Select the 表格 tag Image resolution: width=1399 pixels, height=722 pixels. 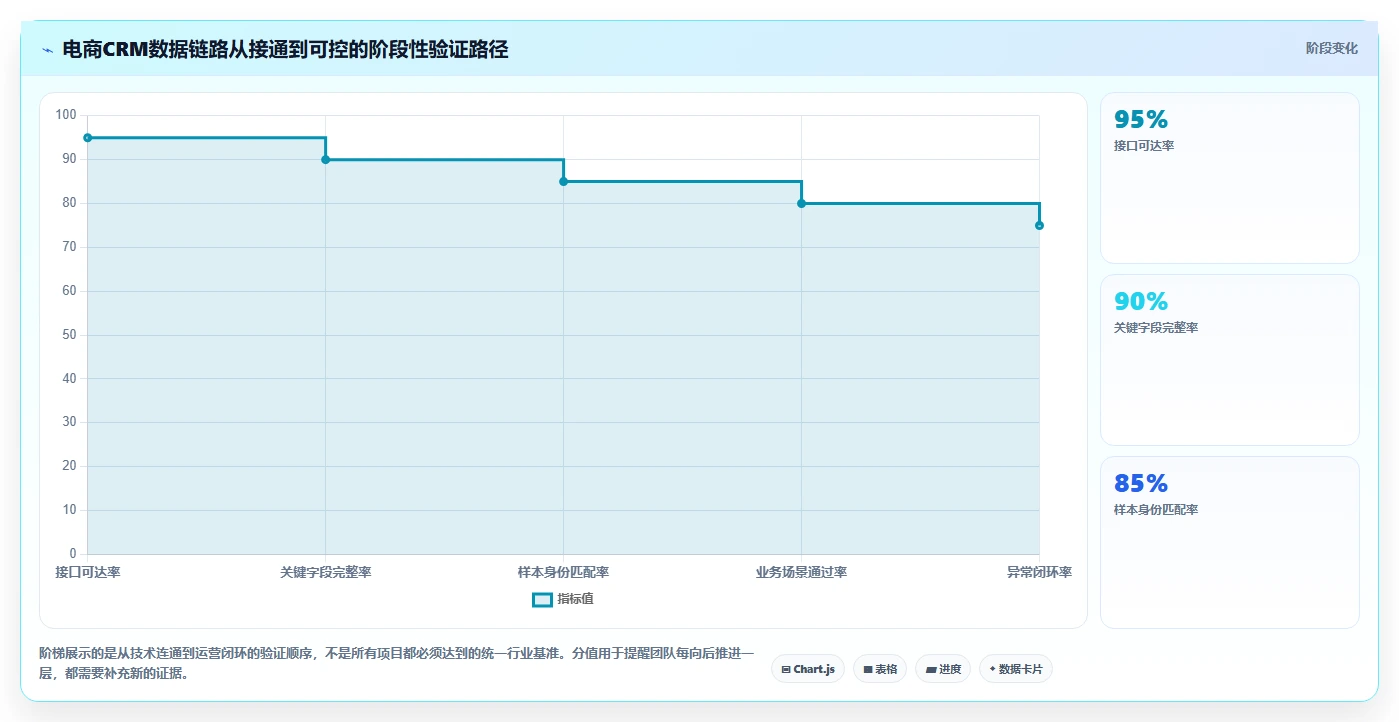tap(880, 669)
